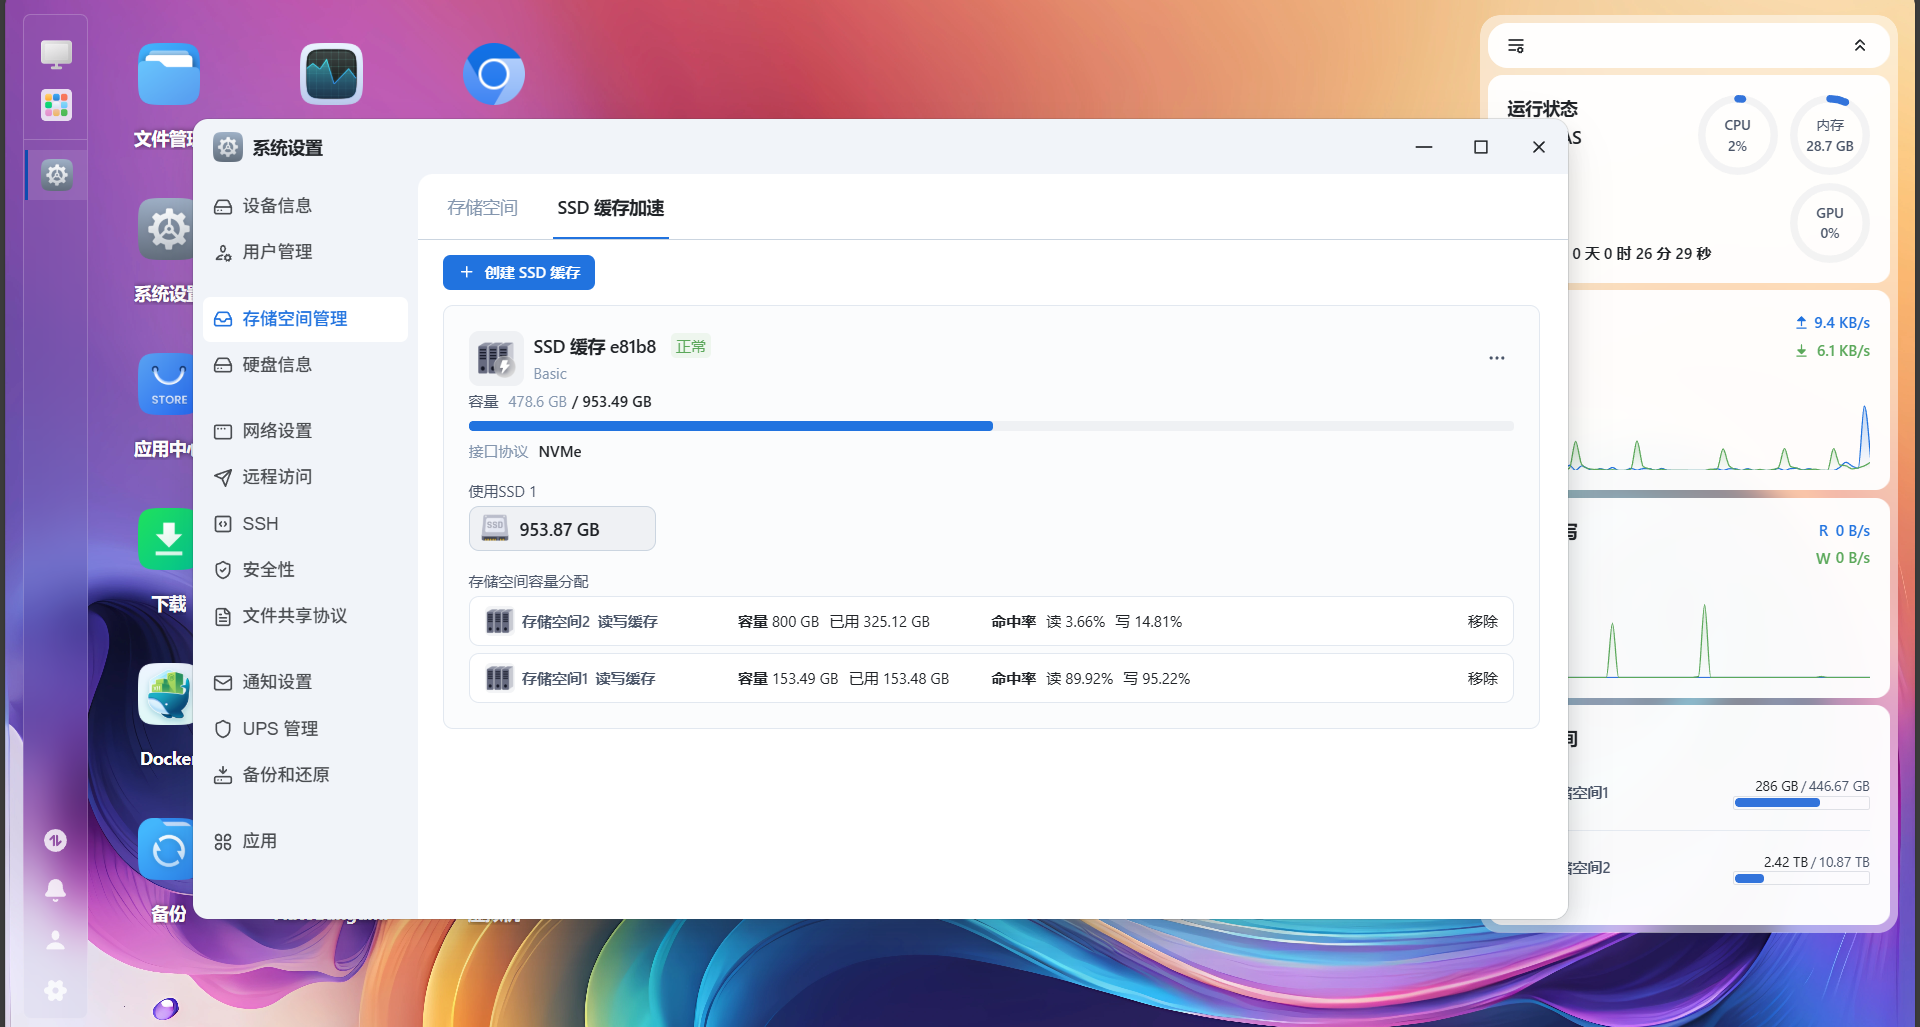Click the CPU 2% gauge widget
Viewport: 1920px width, 1027px height.
coord(1738,135)
